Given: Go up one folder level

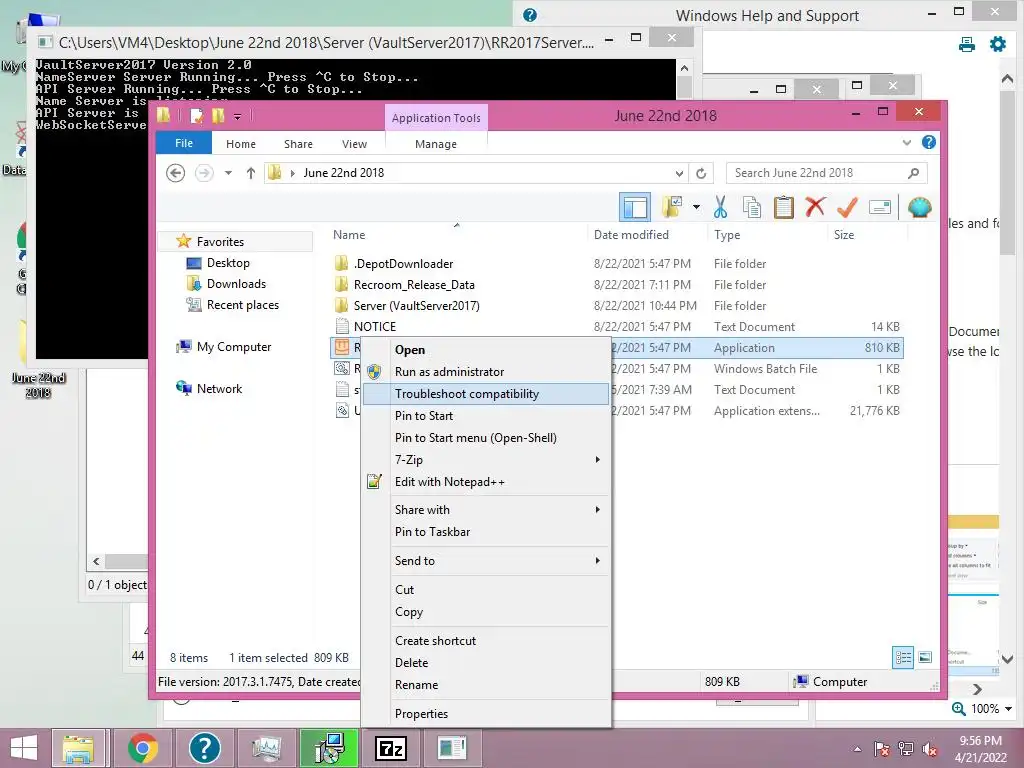Looking at the screenshot, I should (251, 173).
